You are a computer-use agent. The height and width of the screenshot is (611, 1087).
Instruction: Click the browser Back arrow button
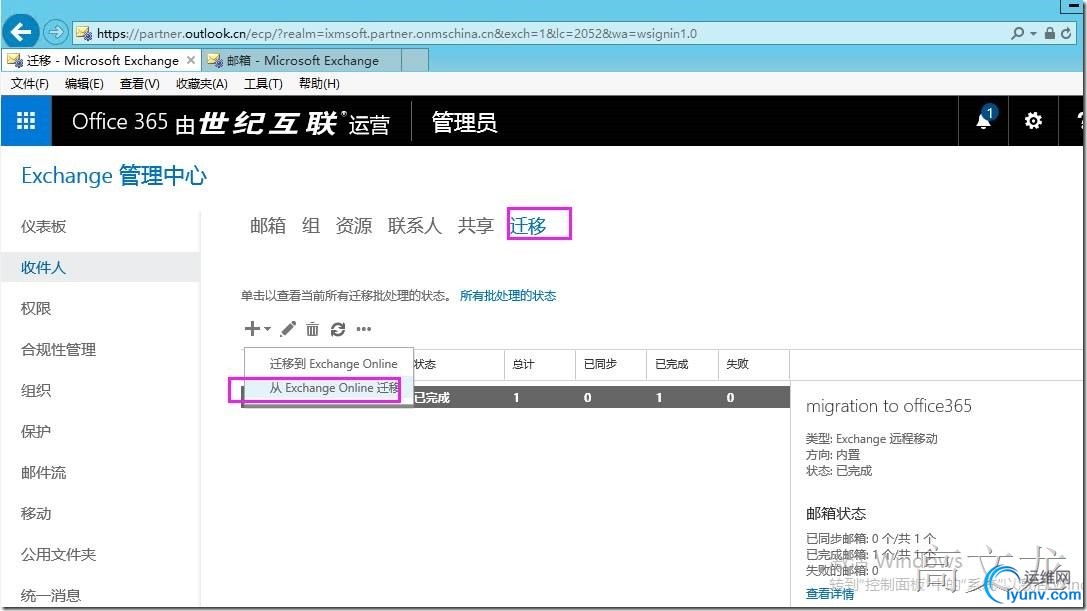tap(21, 32)
